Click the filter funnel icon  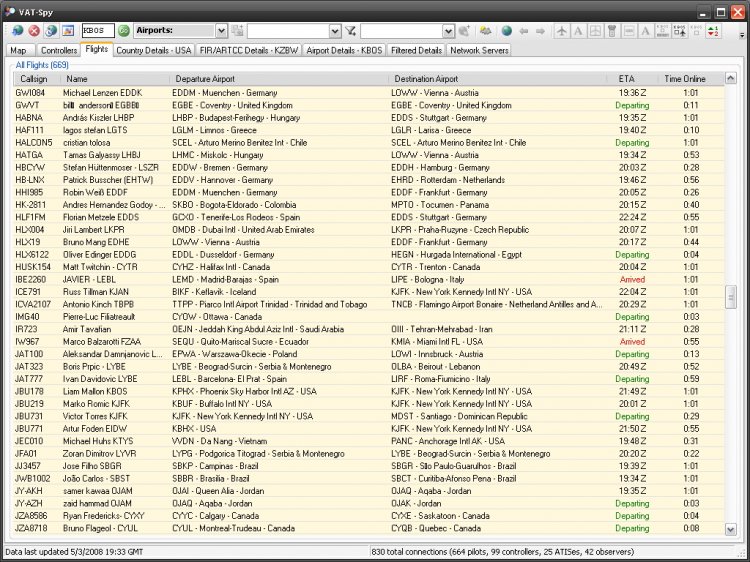coord(351,31)
